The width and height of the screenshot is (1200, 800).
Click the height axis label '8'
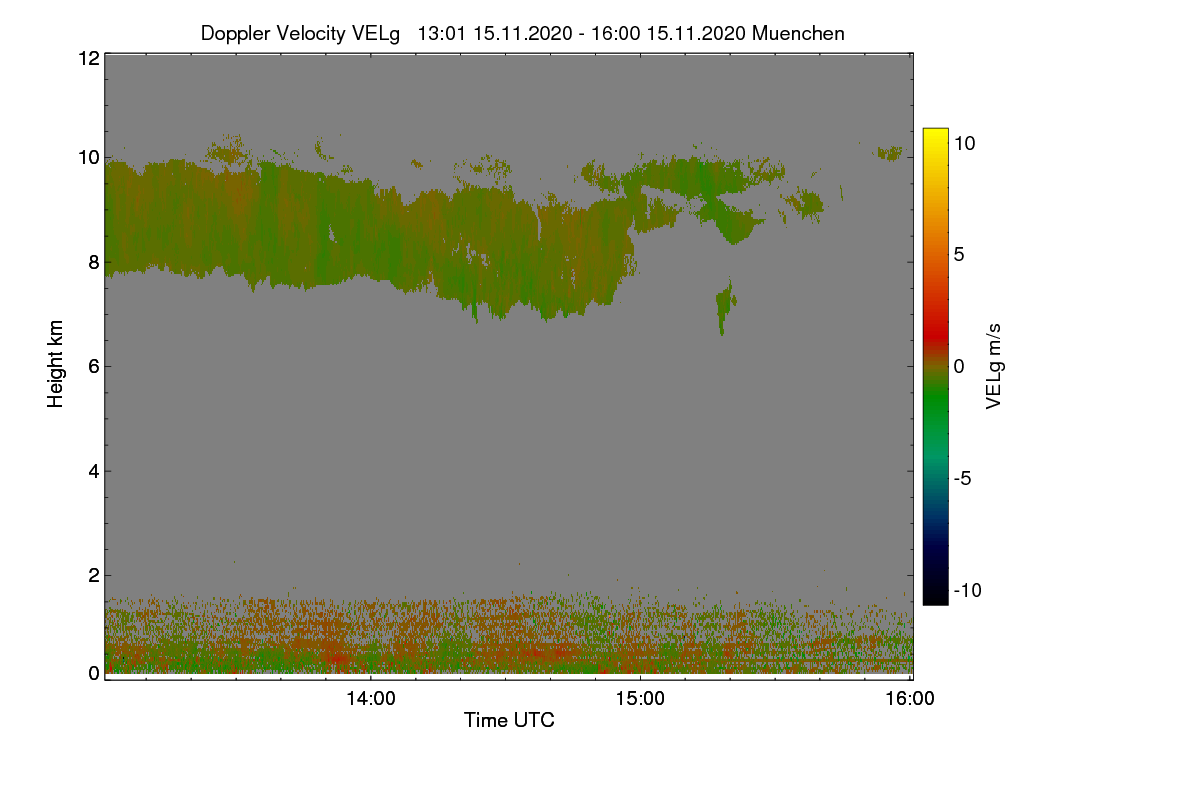coord(94,262)
